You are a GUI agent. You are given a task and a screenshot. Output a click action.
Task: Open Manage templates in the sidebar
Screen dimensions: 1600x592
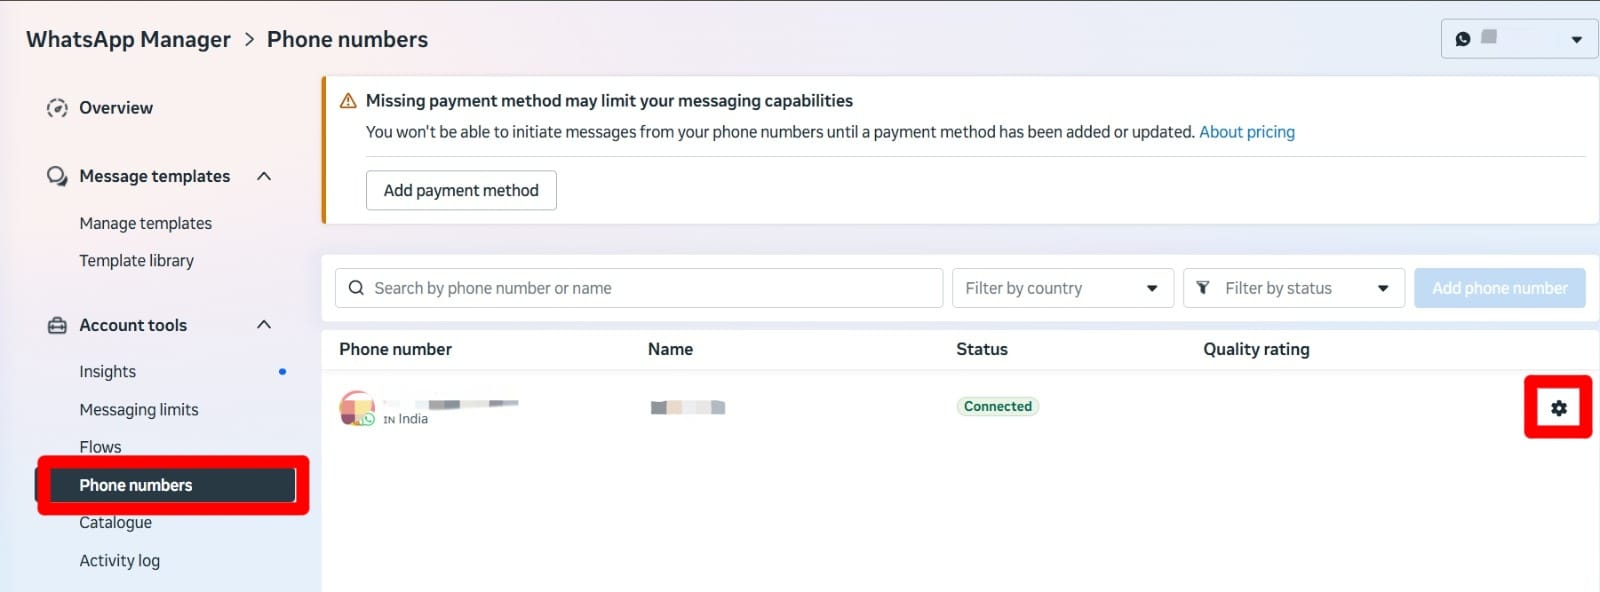click(146, 223)
